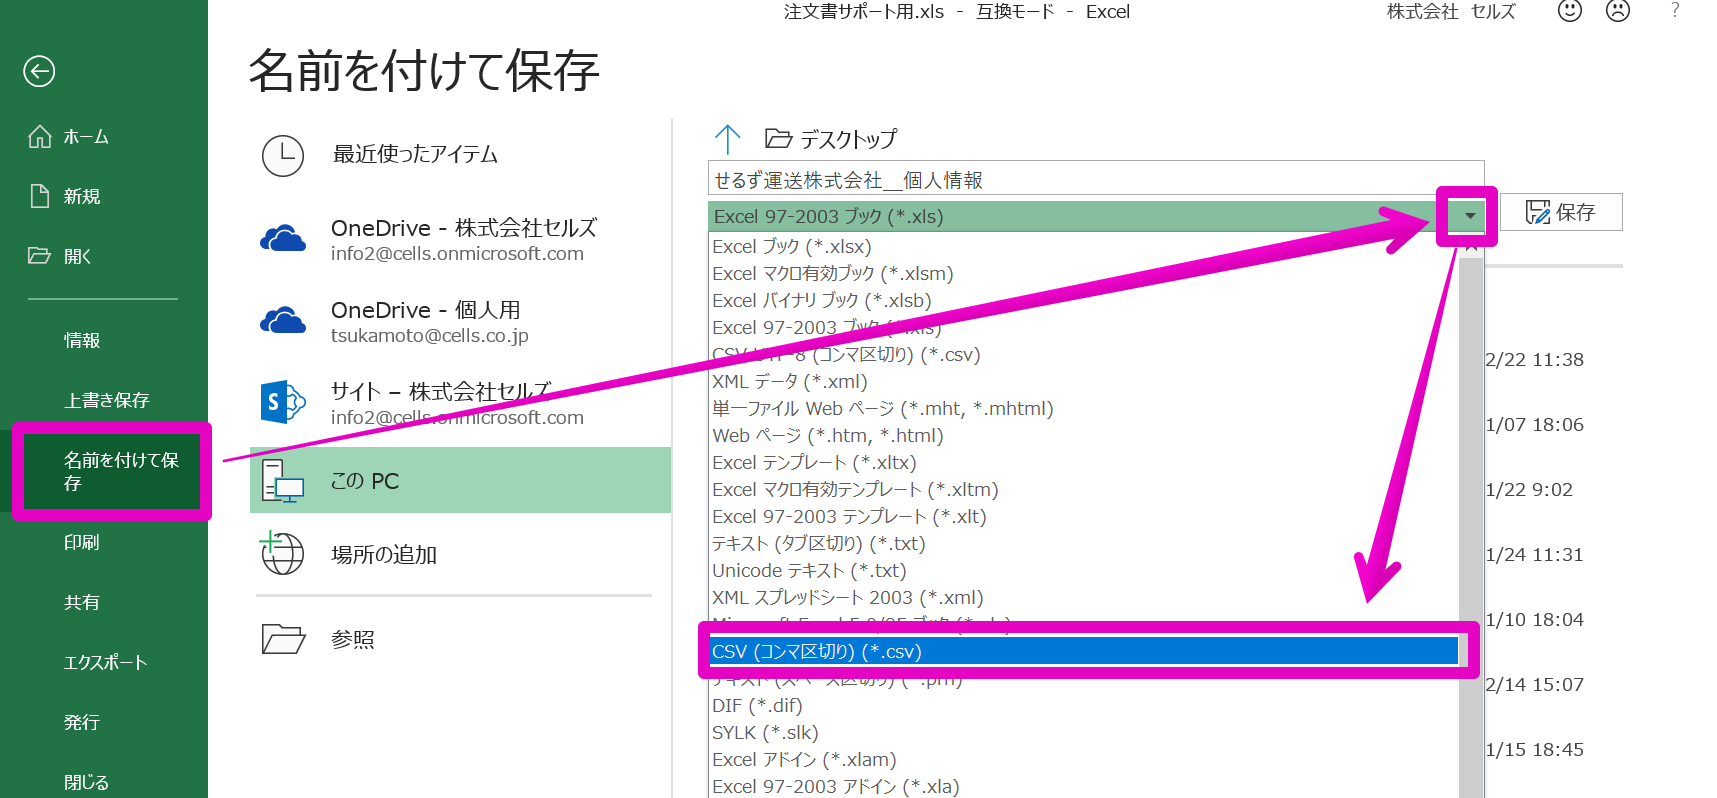
Task: Choose Excel 97-2003 アドイン (*.xla) format
Action: tap(836, 786)
